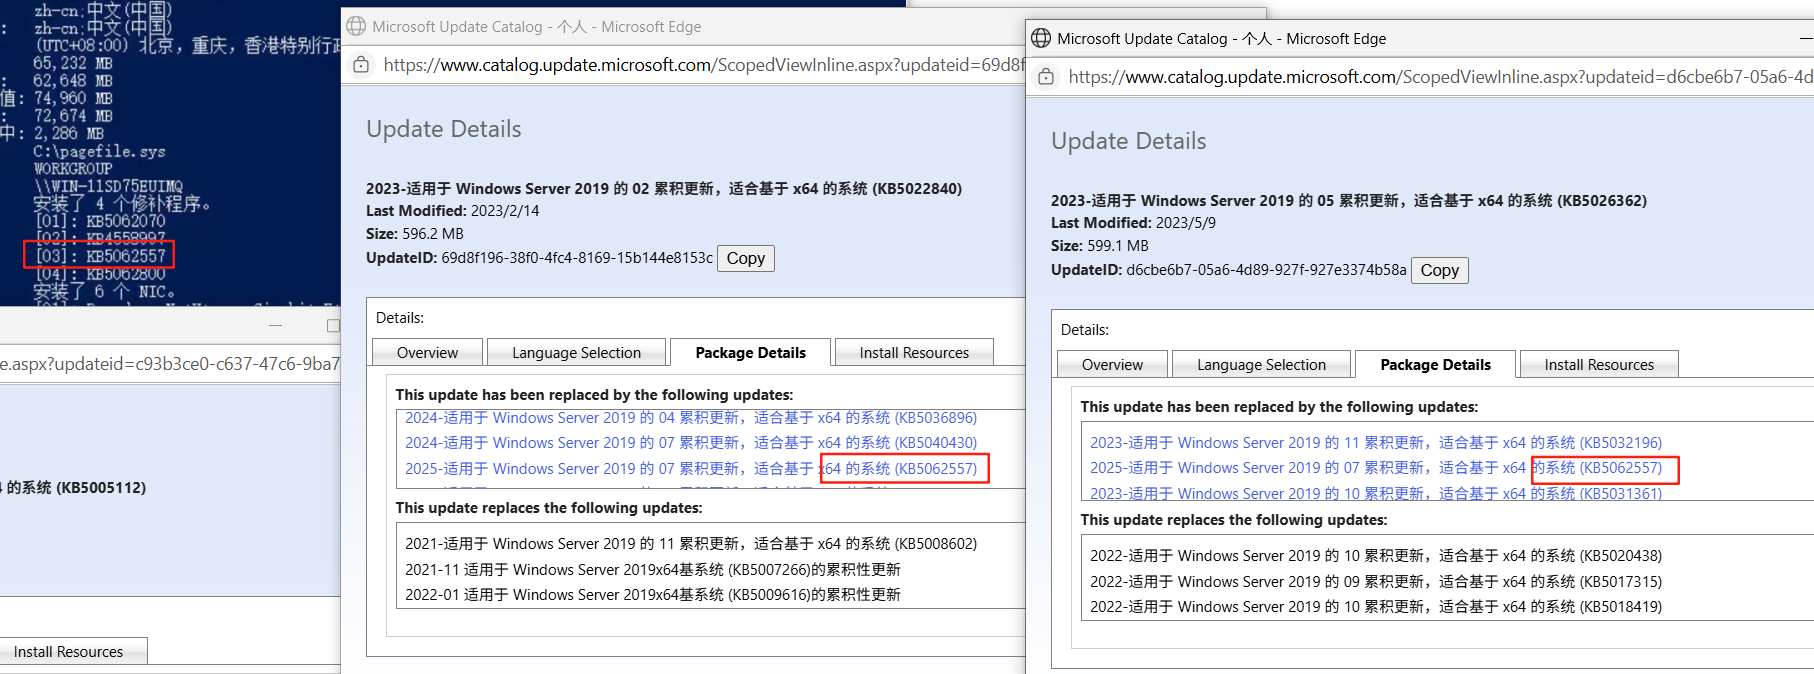The width and height of the screenshot is (1814, 674).
Task: Click address bar in KB5005112 window
Action: [x=170, y=364]
